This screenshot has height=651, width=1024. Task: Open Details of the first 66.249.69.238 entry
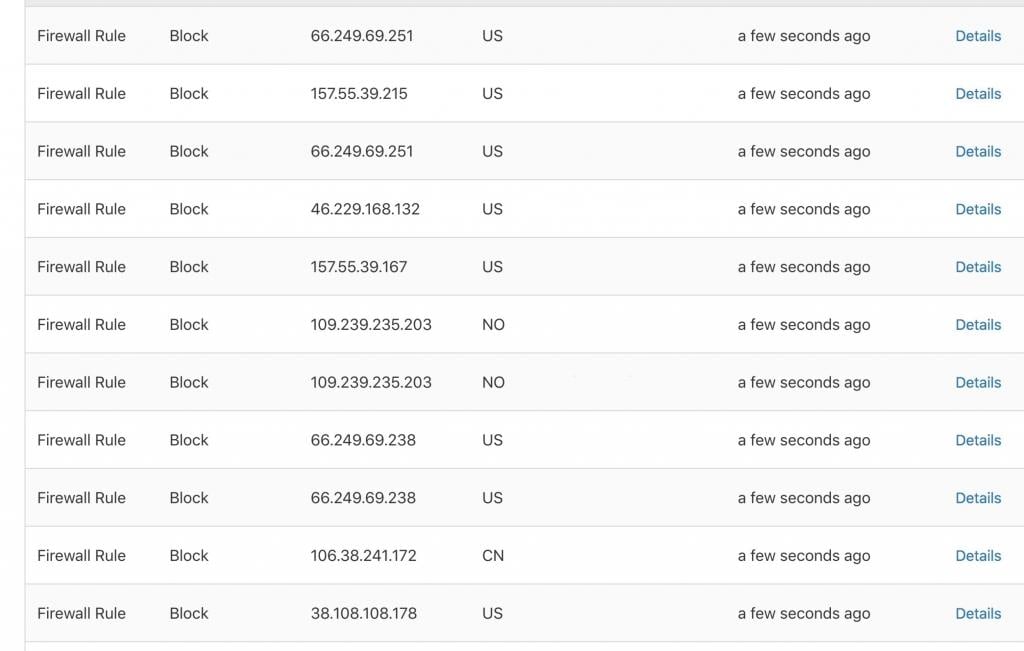(978, 440)
